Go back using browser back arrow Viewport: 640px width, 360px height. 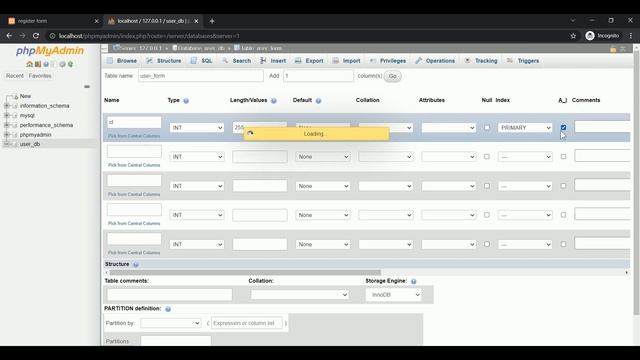tap(9, 36)
